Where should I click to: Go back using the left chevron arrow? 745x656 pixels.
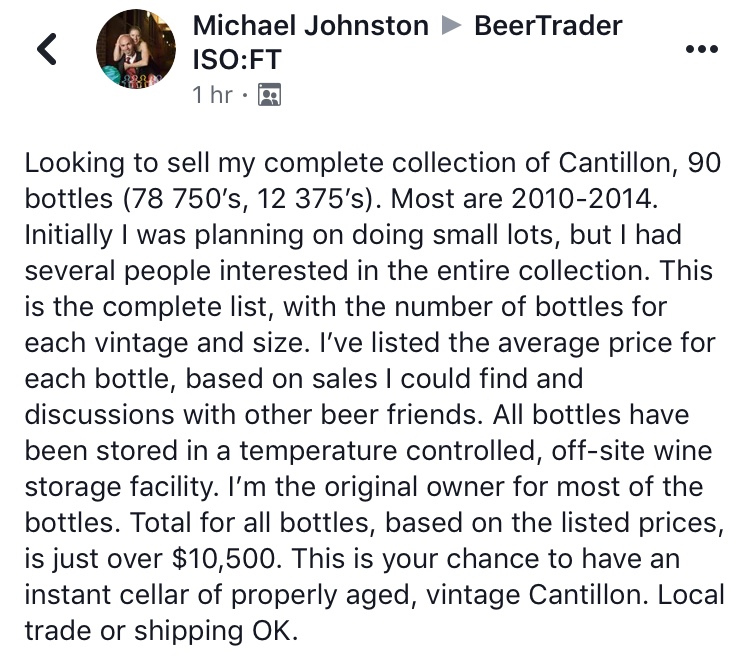[x=47, y=49]
